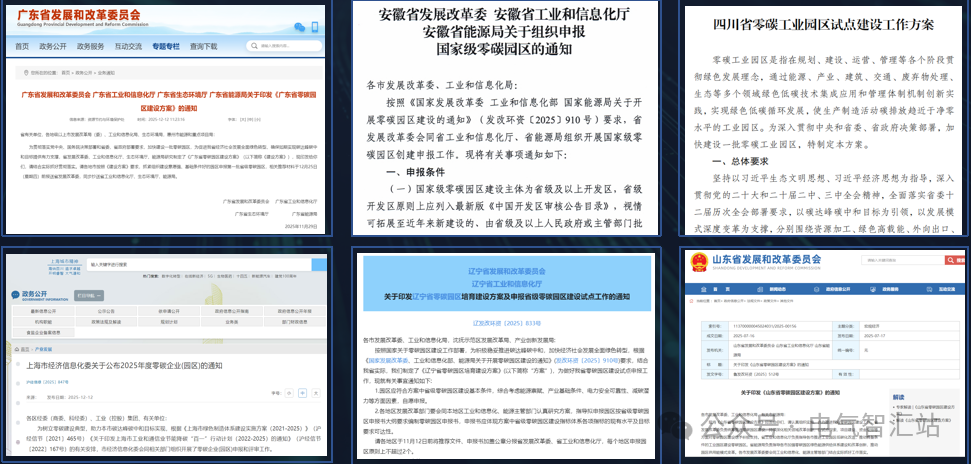
Task: Click the 新闻动态 icon in the Shandong navigation bar
Action: click(x=760, y=289)
